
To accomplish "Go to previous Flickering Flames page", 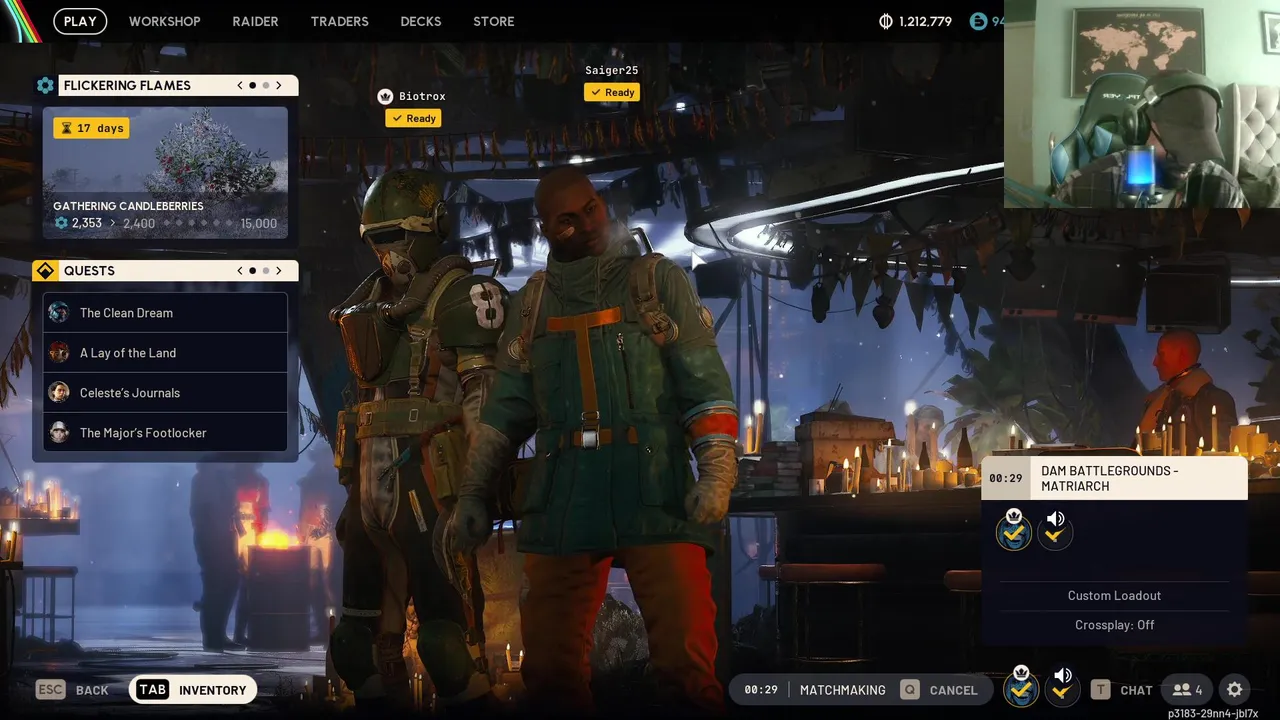I will pyautogui.click(x=240, y=85).
